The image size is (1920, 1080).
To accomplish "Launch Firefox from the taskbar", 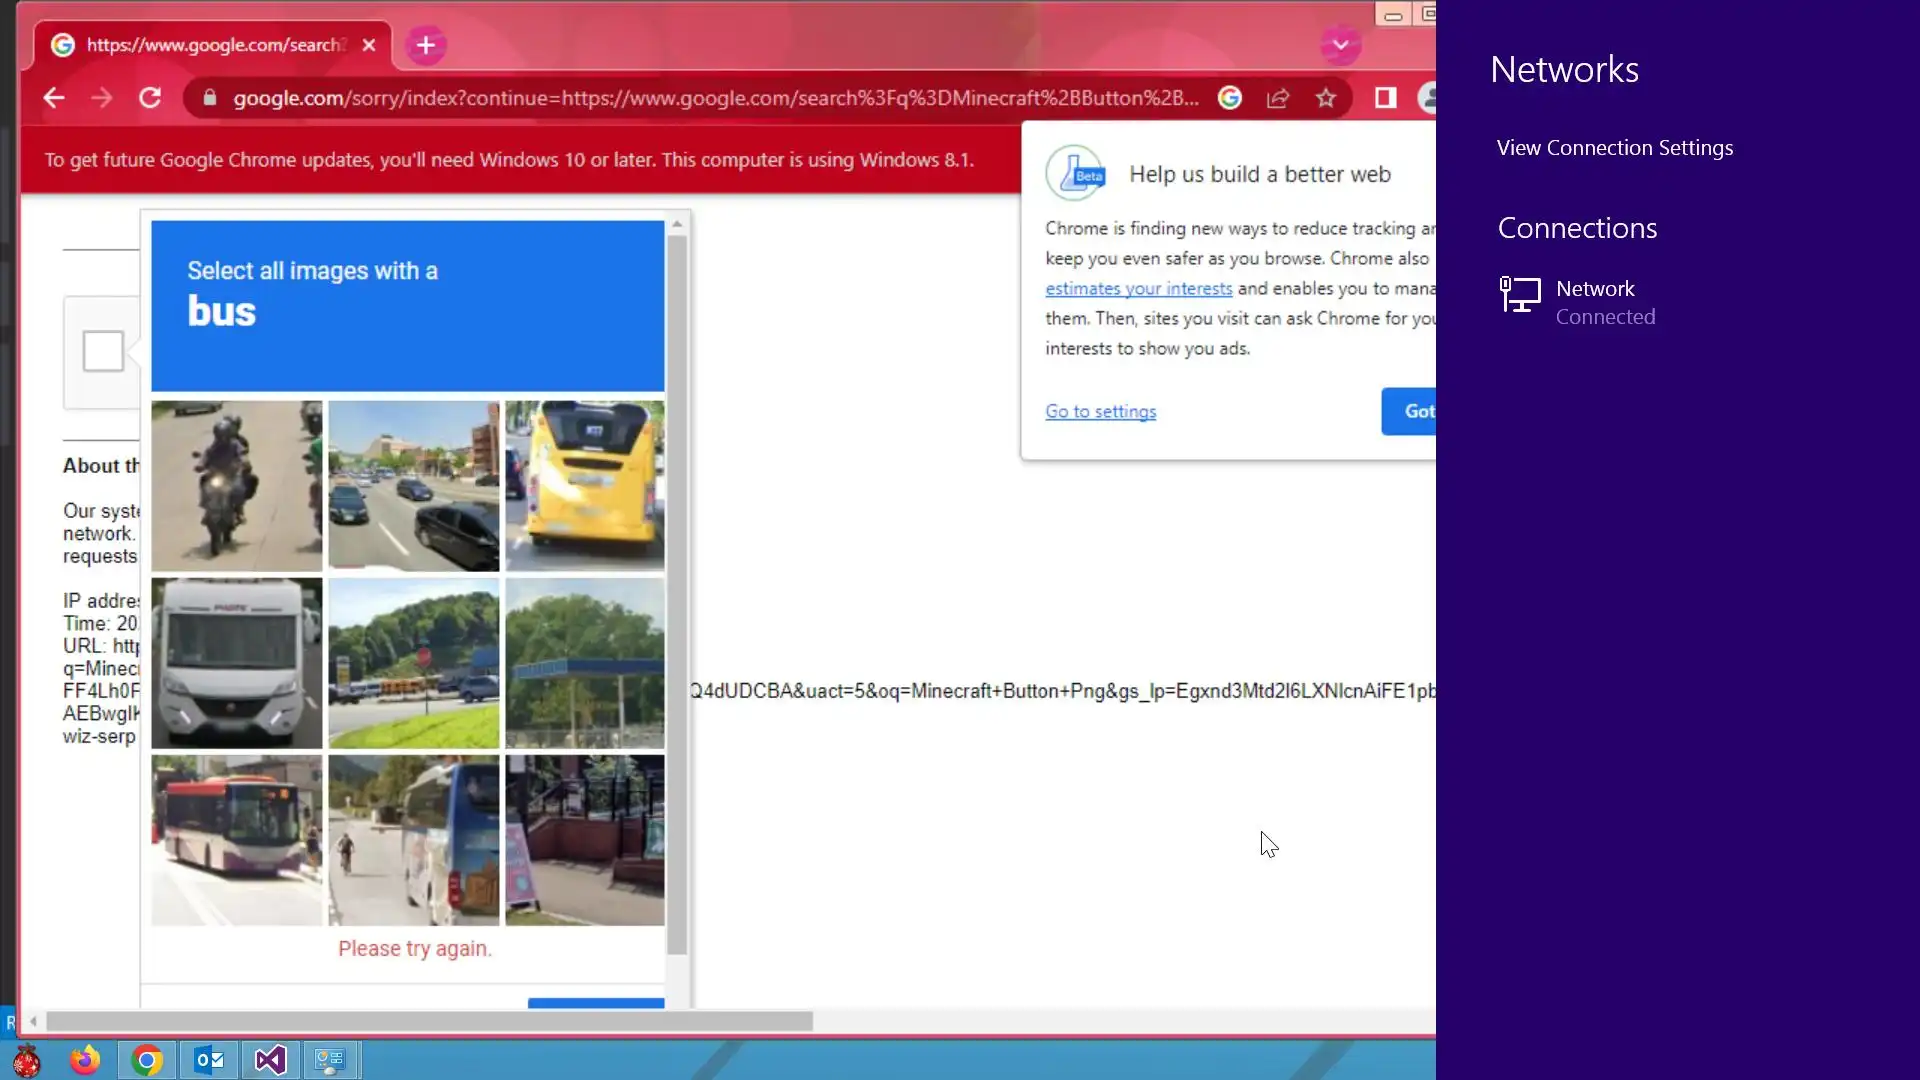I will pos(85,1059).
